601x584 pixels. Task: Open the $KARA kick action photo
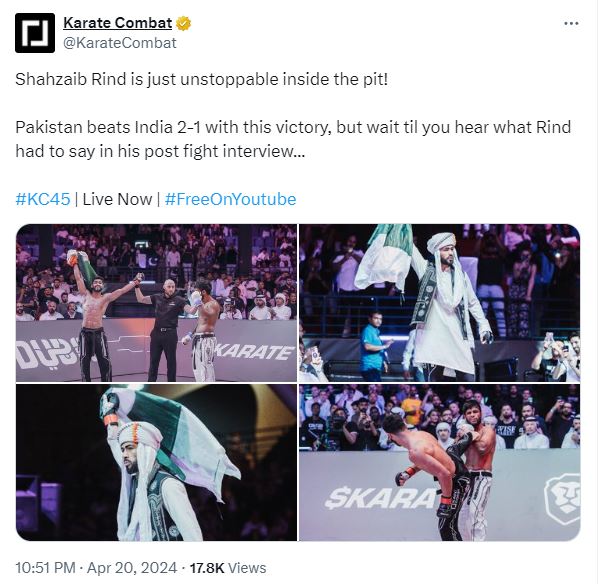pos(439,463)
